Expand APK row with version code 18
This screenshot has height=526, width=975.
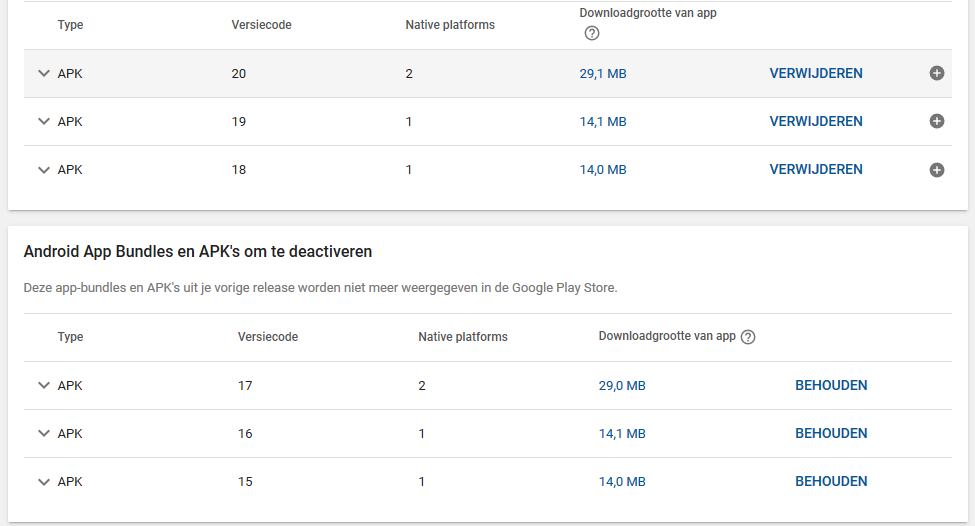pos(43,170)
